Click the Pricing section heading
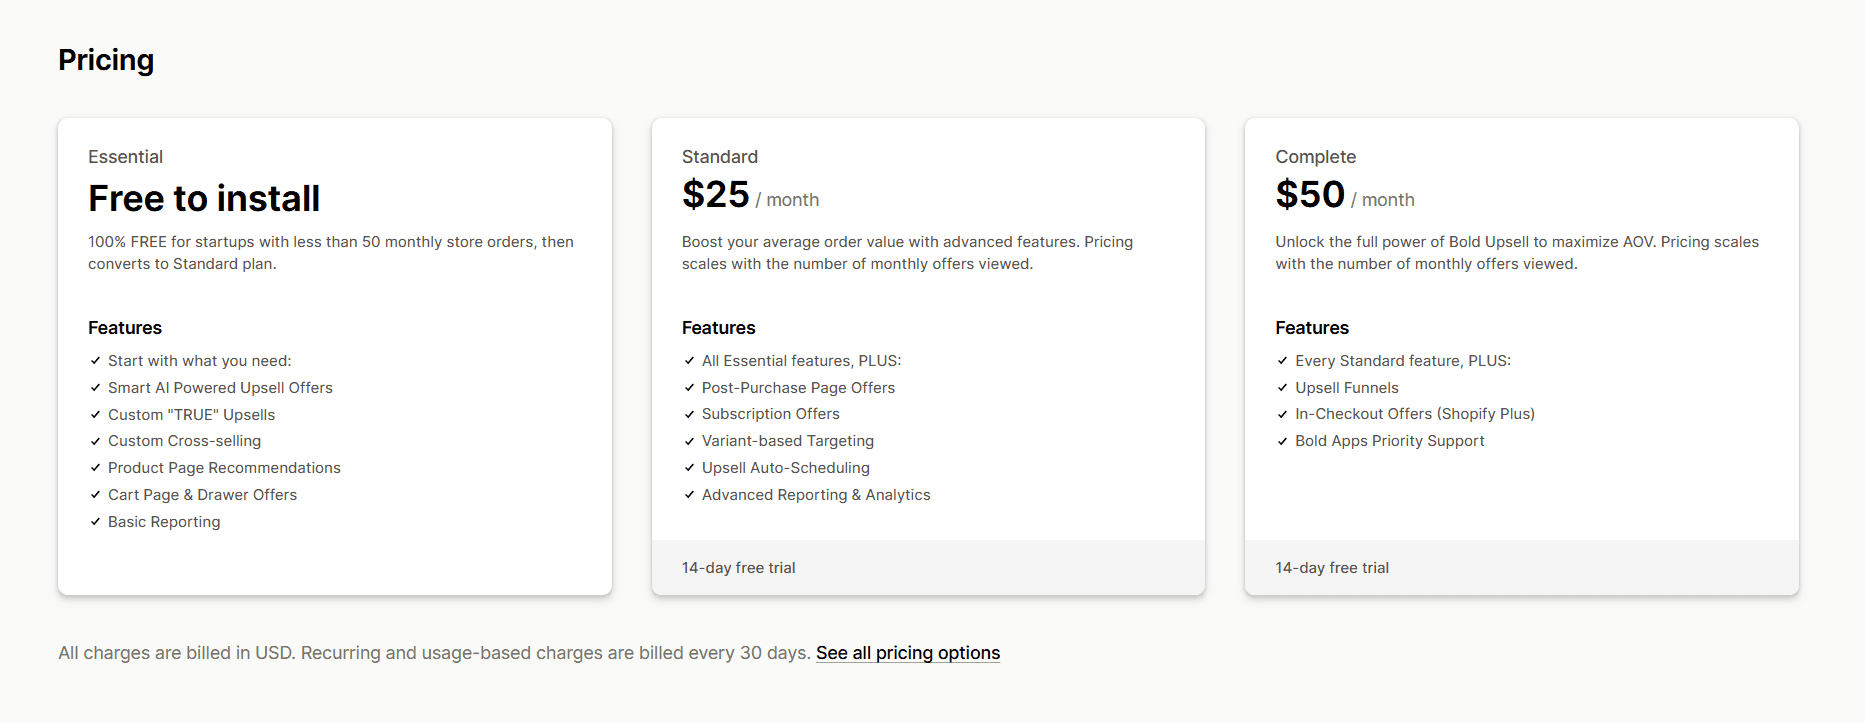 (x=106, y=60)
